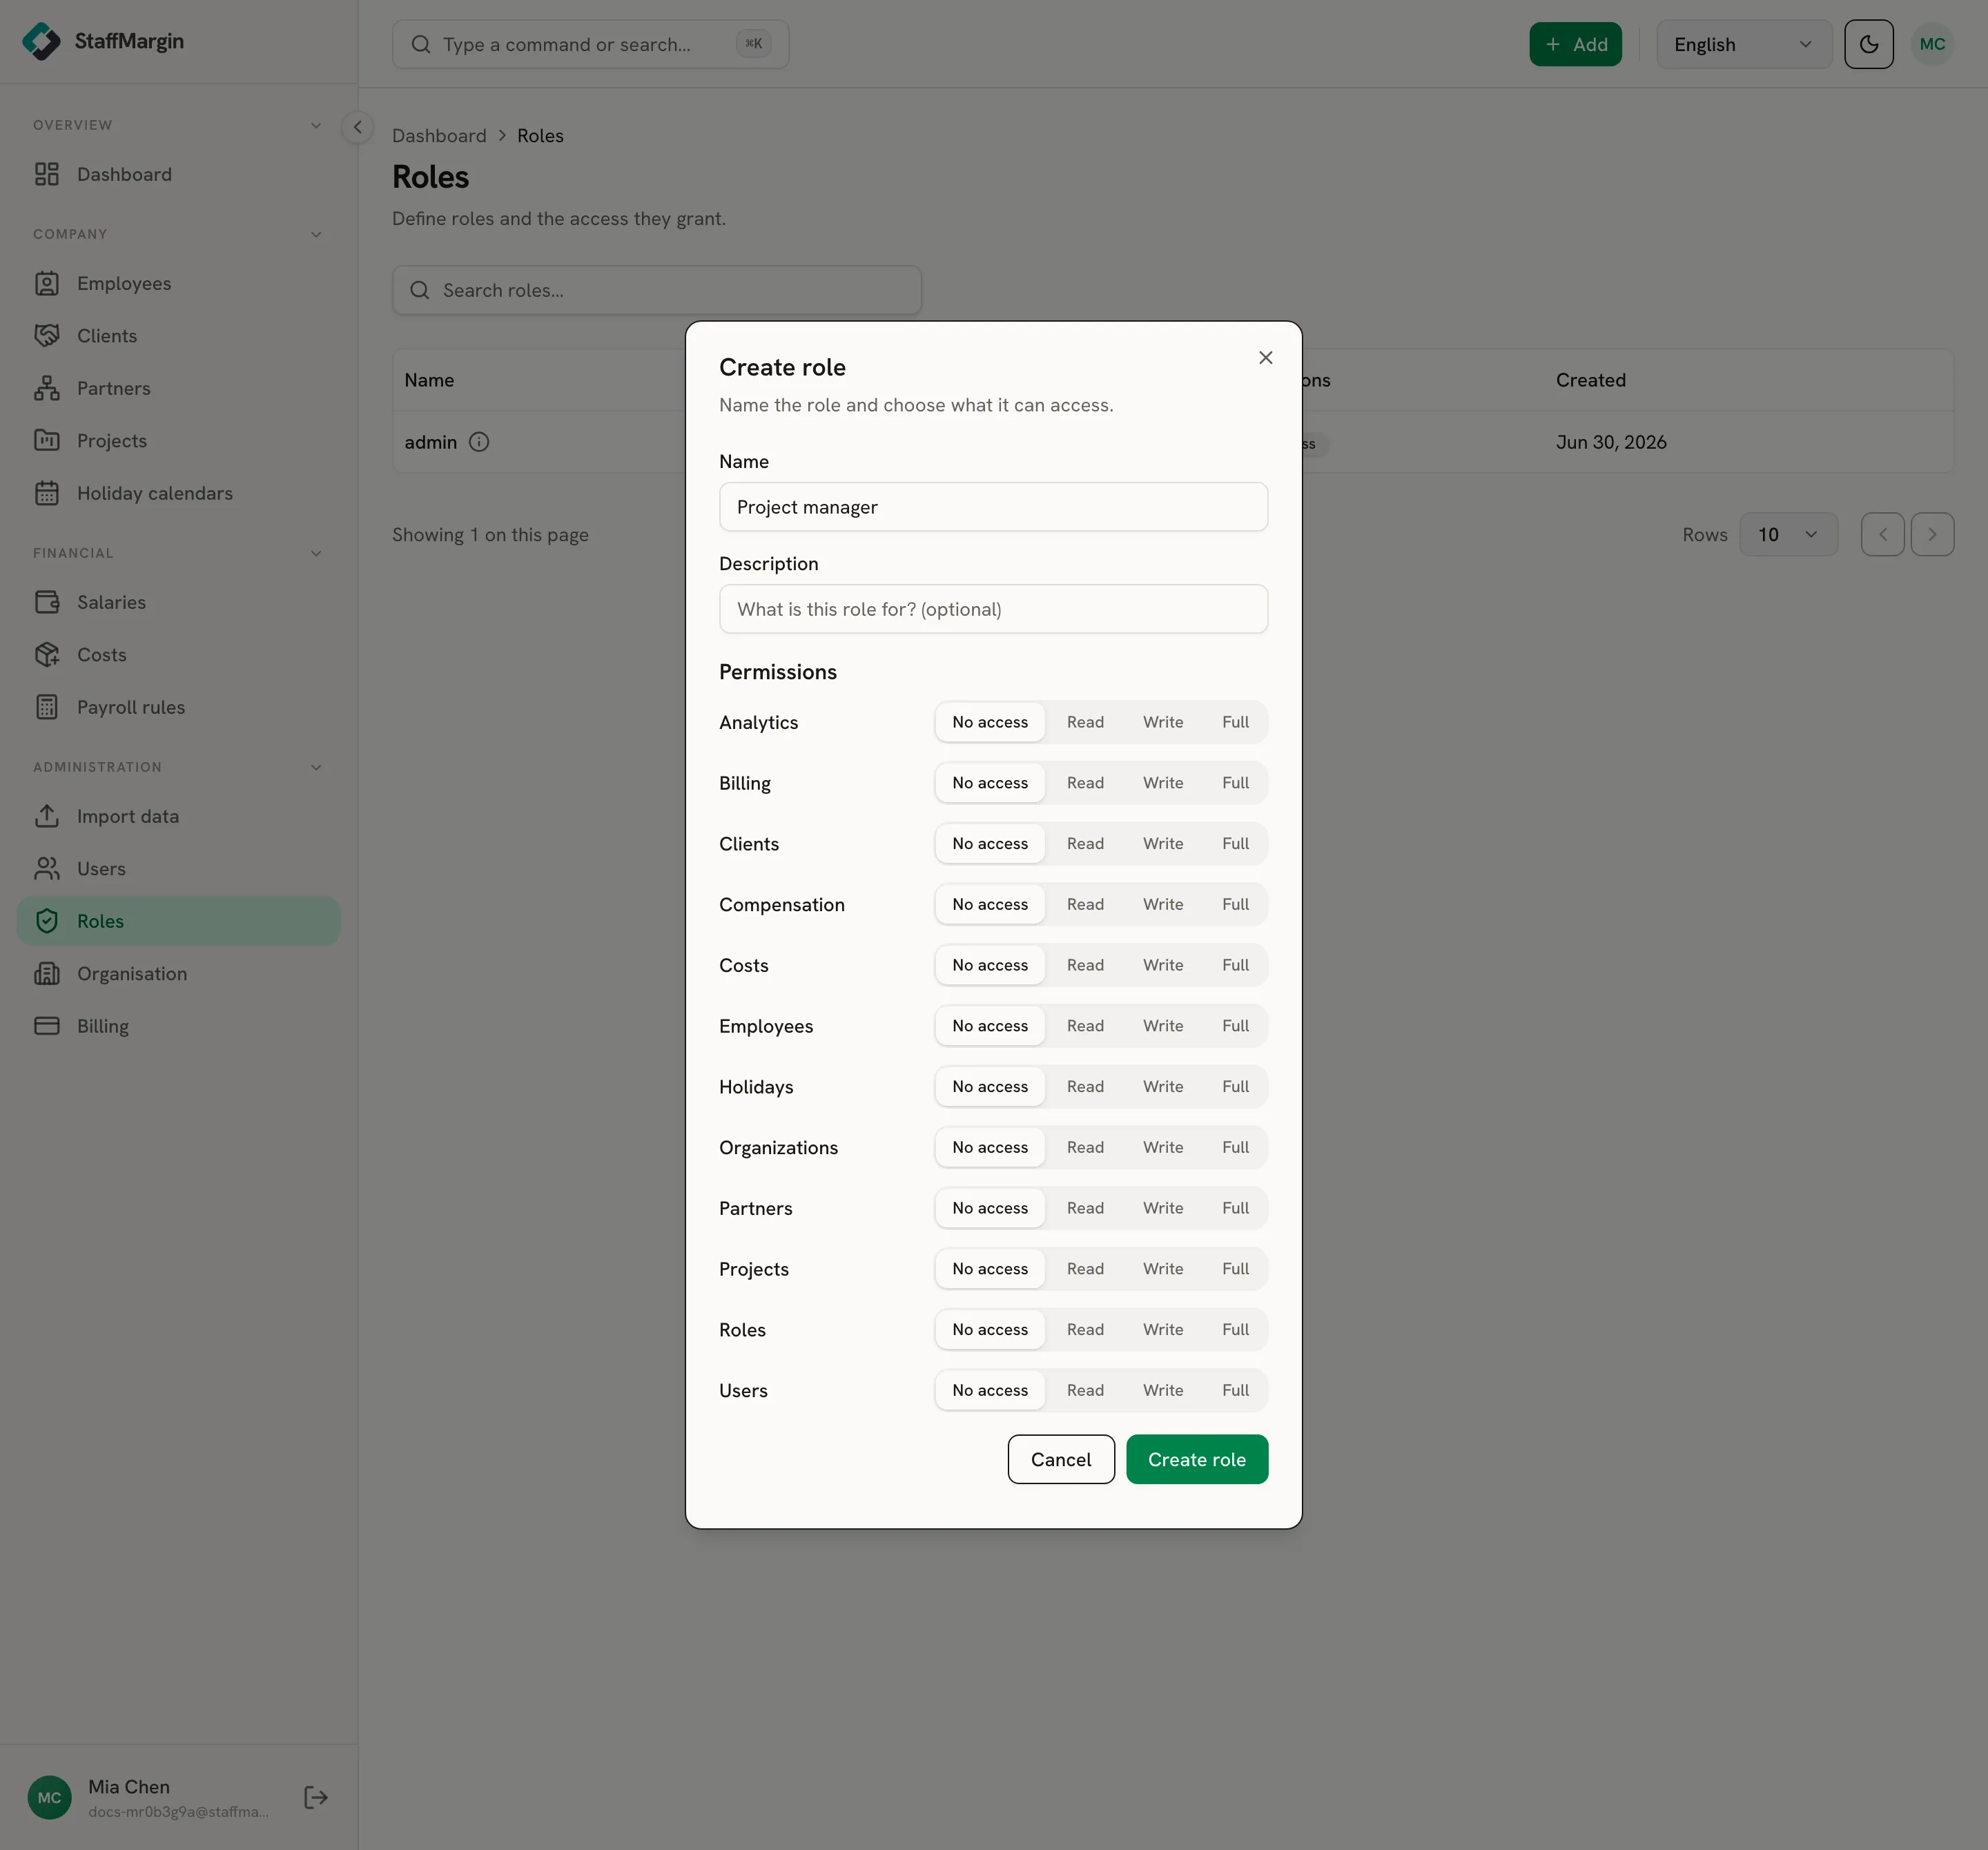Open the Costs box icon in sidebar
The height and width of the screenshot is (1850, 1988).
tap(47, 655)
